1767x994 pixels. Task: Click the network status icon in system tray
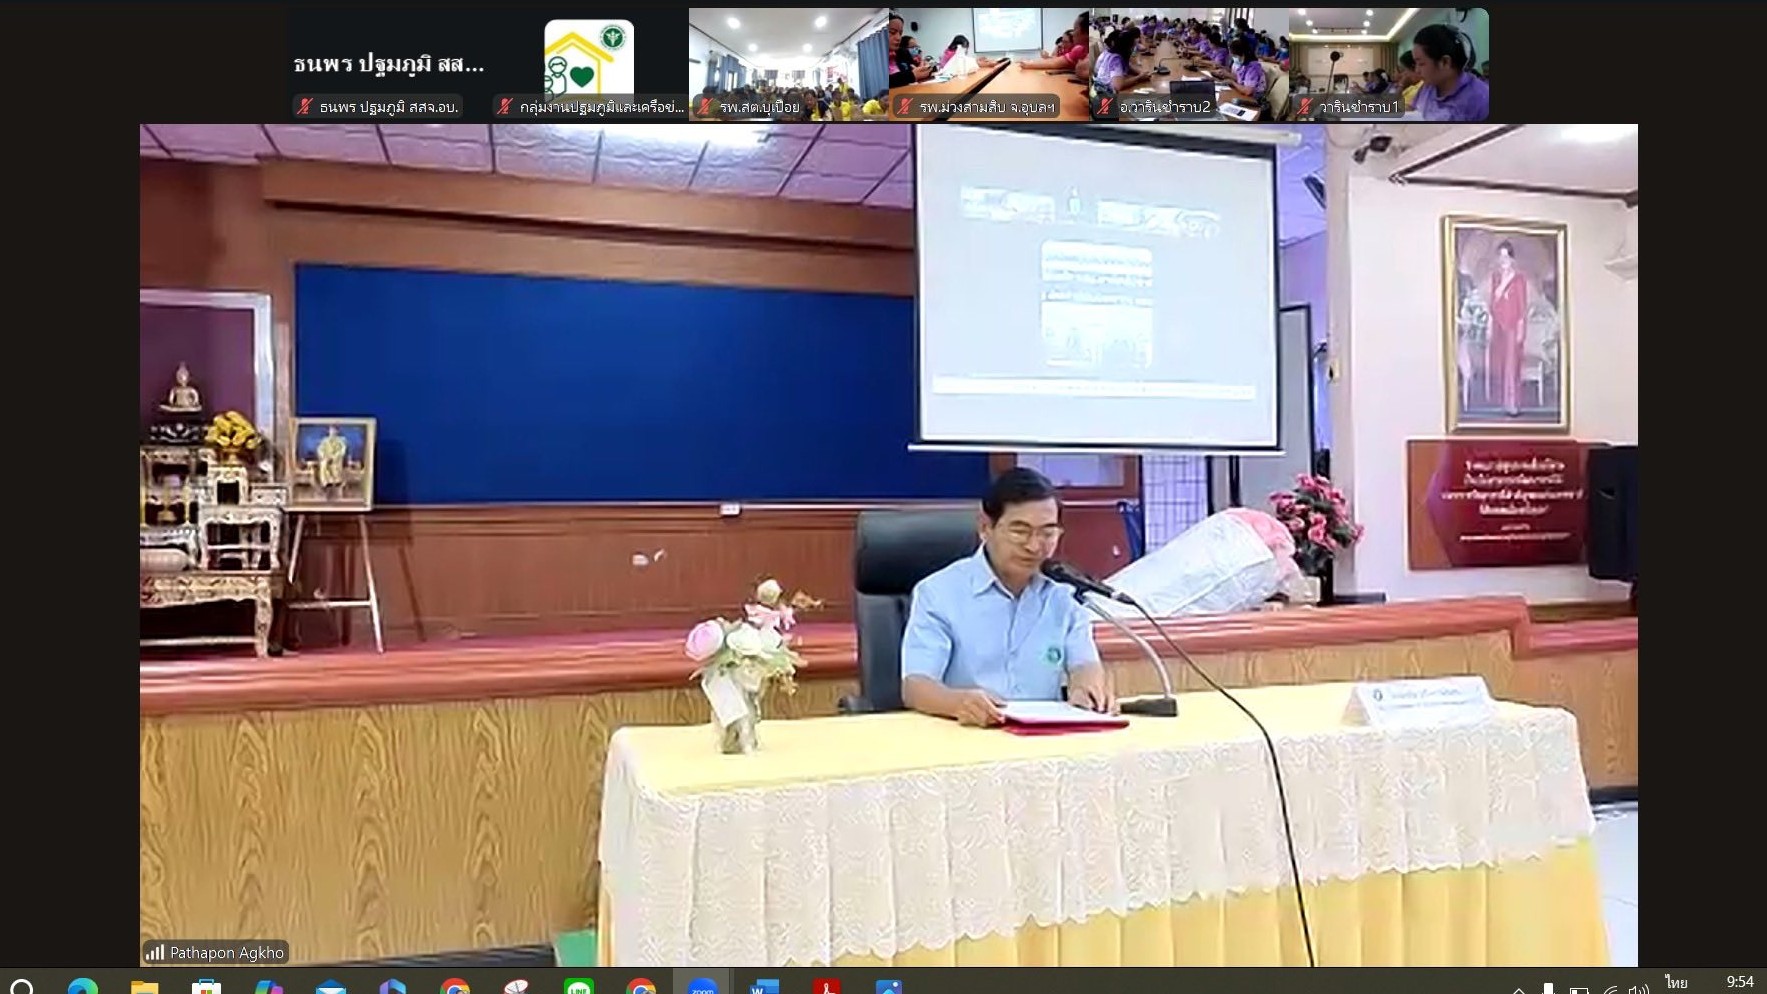click(x=1611, y=990)
